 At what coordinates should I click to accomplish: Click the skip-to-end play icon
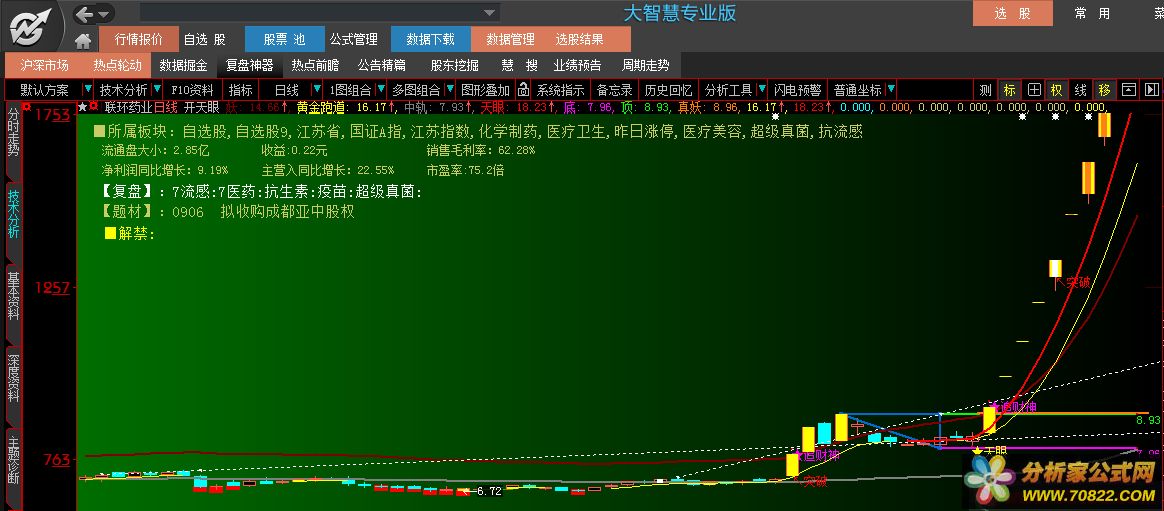point(1151,90)
